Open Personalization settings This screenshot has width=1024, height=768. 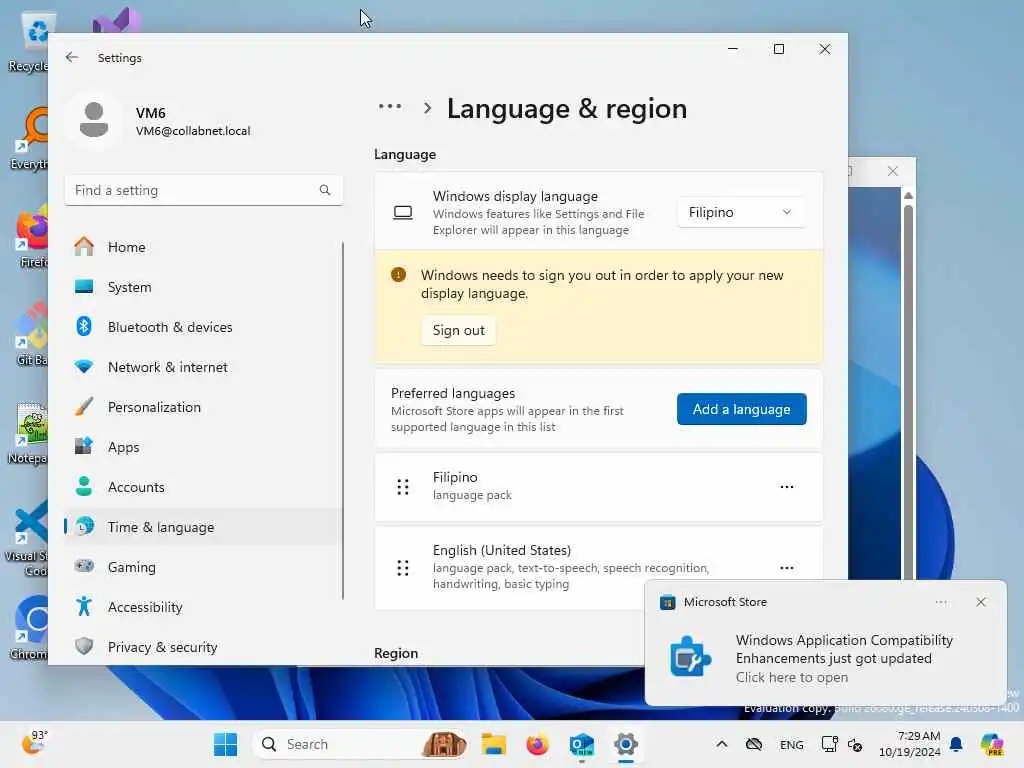coord(203,407)
